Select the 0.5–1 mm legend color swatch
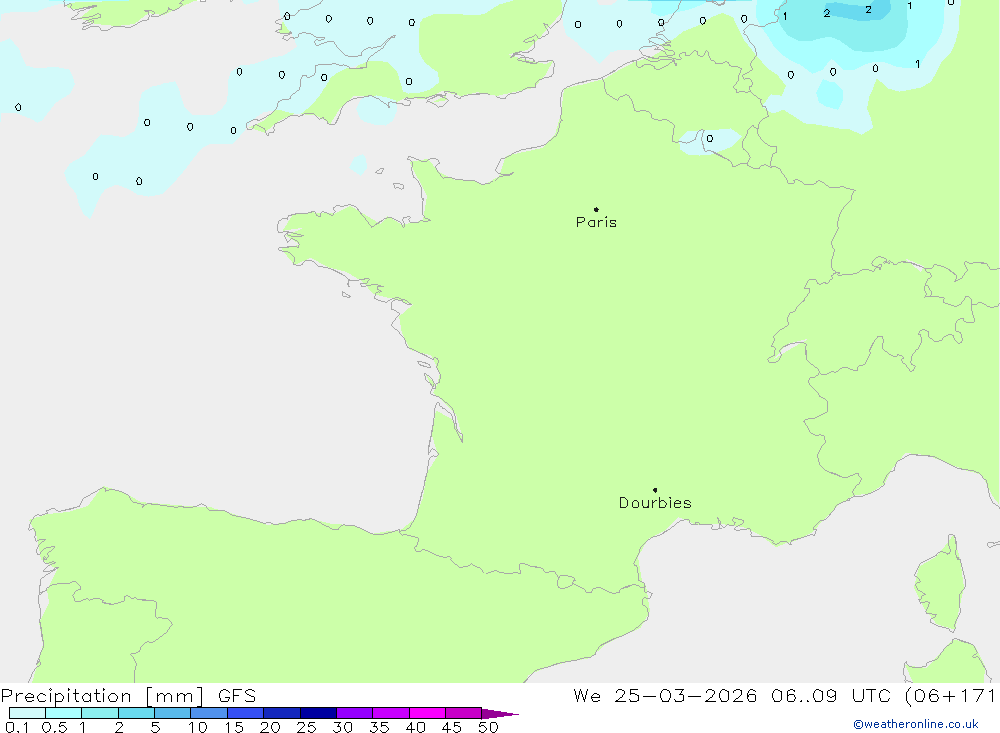1000x733 pixels. [x=63, y=713]
